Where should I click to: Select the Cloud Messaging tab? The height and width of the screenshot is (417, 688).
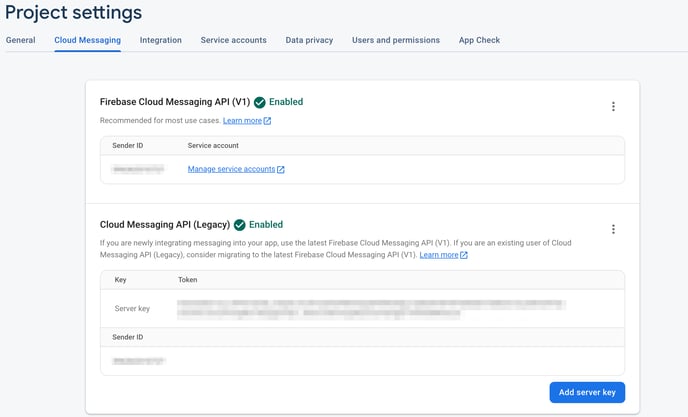[x=87, y=40]
